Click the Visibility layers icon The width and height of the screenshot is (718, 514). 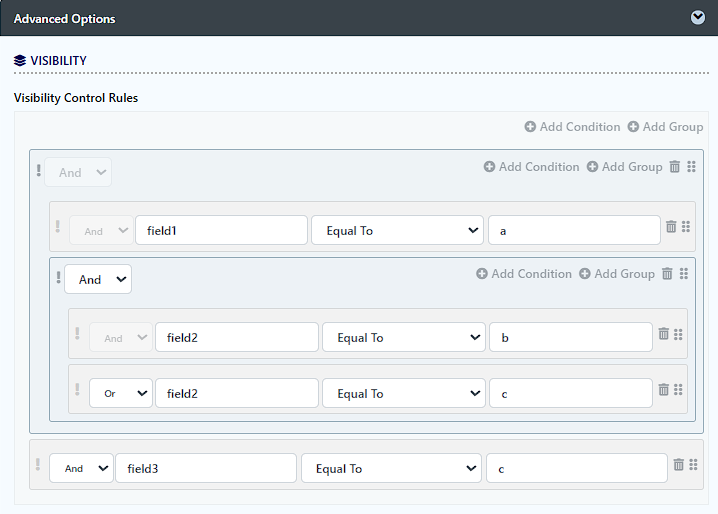point(20,61)
